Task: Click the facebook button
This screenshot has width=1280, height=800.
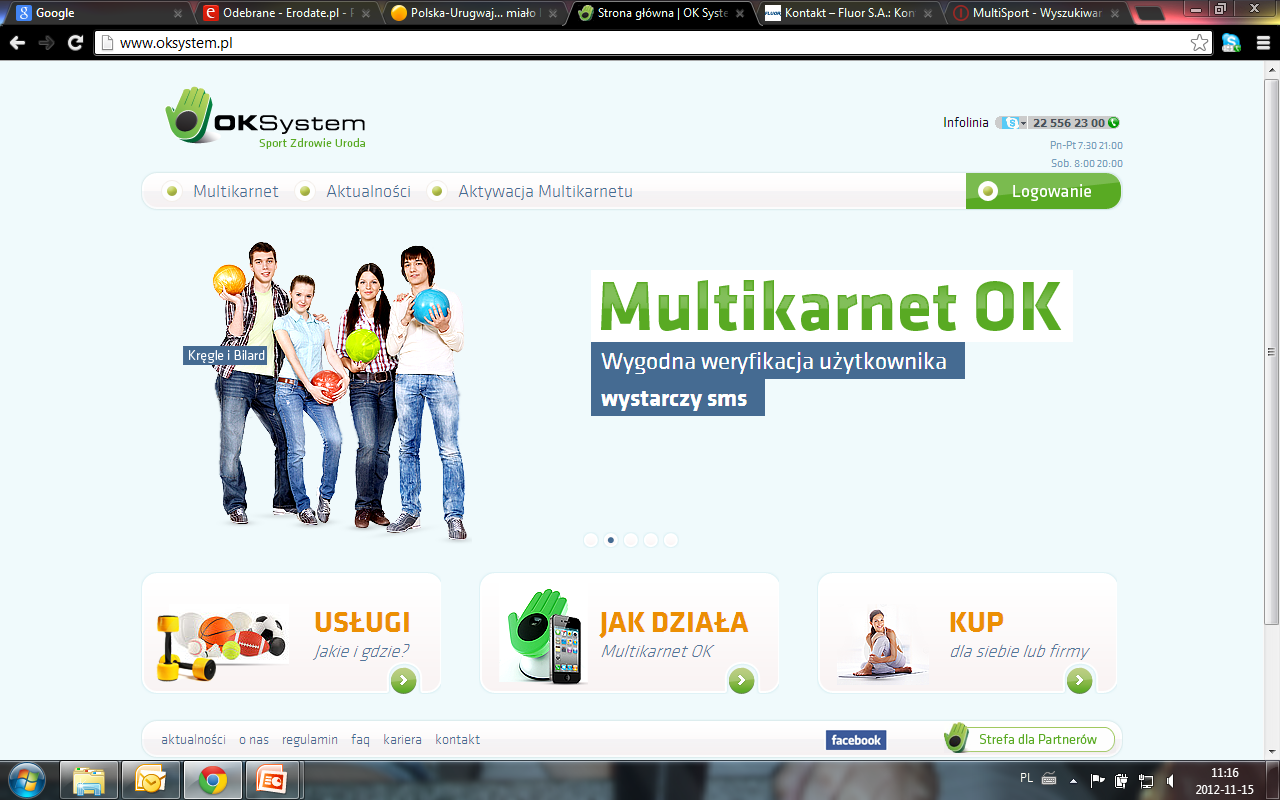Action: [856, 740]
